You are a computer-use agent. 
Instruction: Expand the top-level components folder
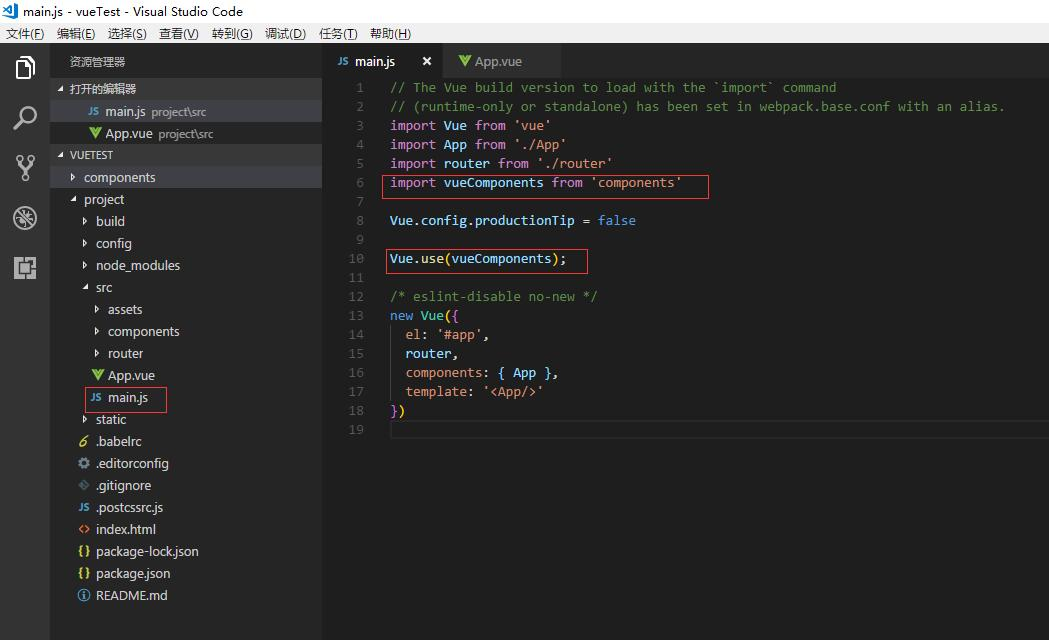pyautogui.click(x=186, y=177)
